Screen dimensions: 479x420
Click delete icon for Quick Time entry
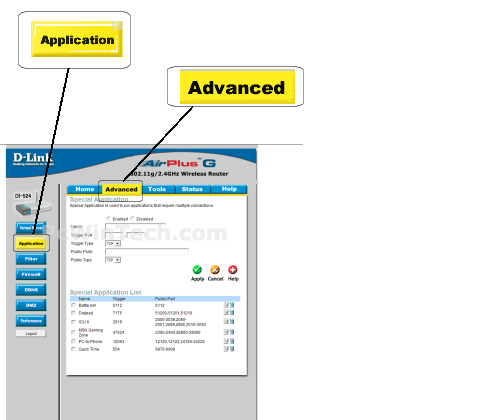pos(232,349)
